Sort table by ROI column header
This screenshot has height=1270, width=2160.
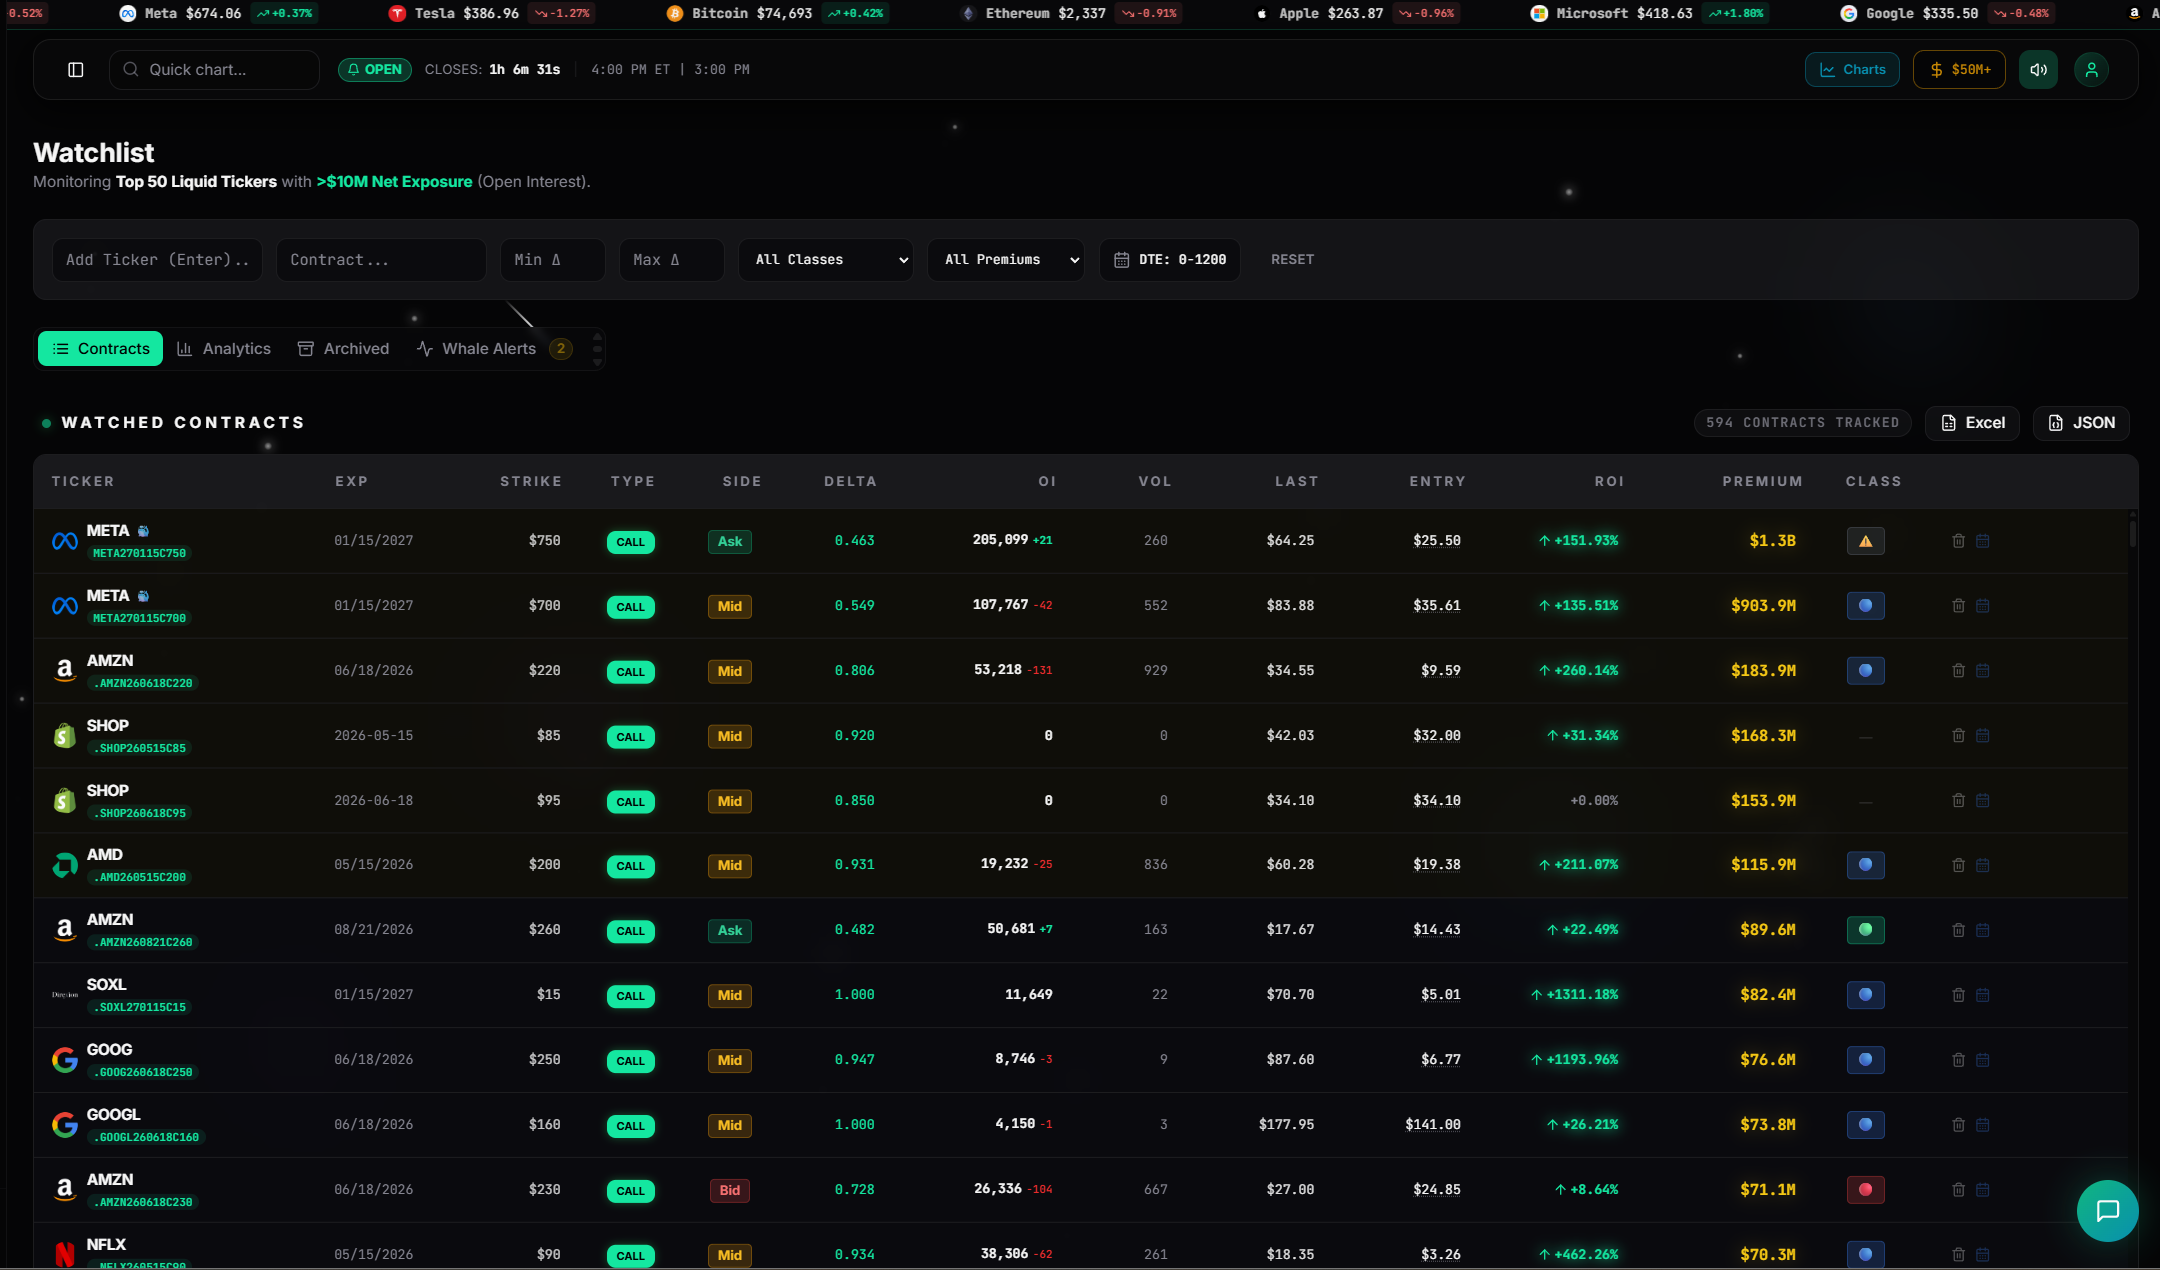point(1609,482)
